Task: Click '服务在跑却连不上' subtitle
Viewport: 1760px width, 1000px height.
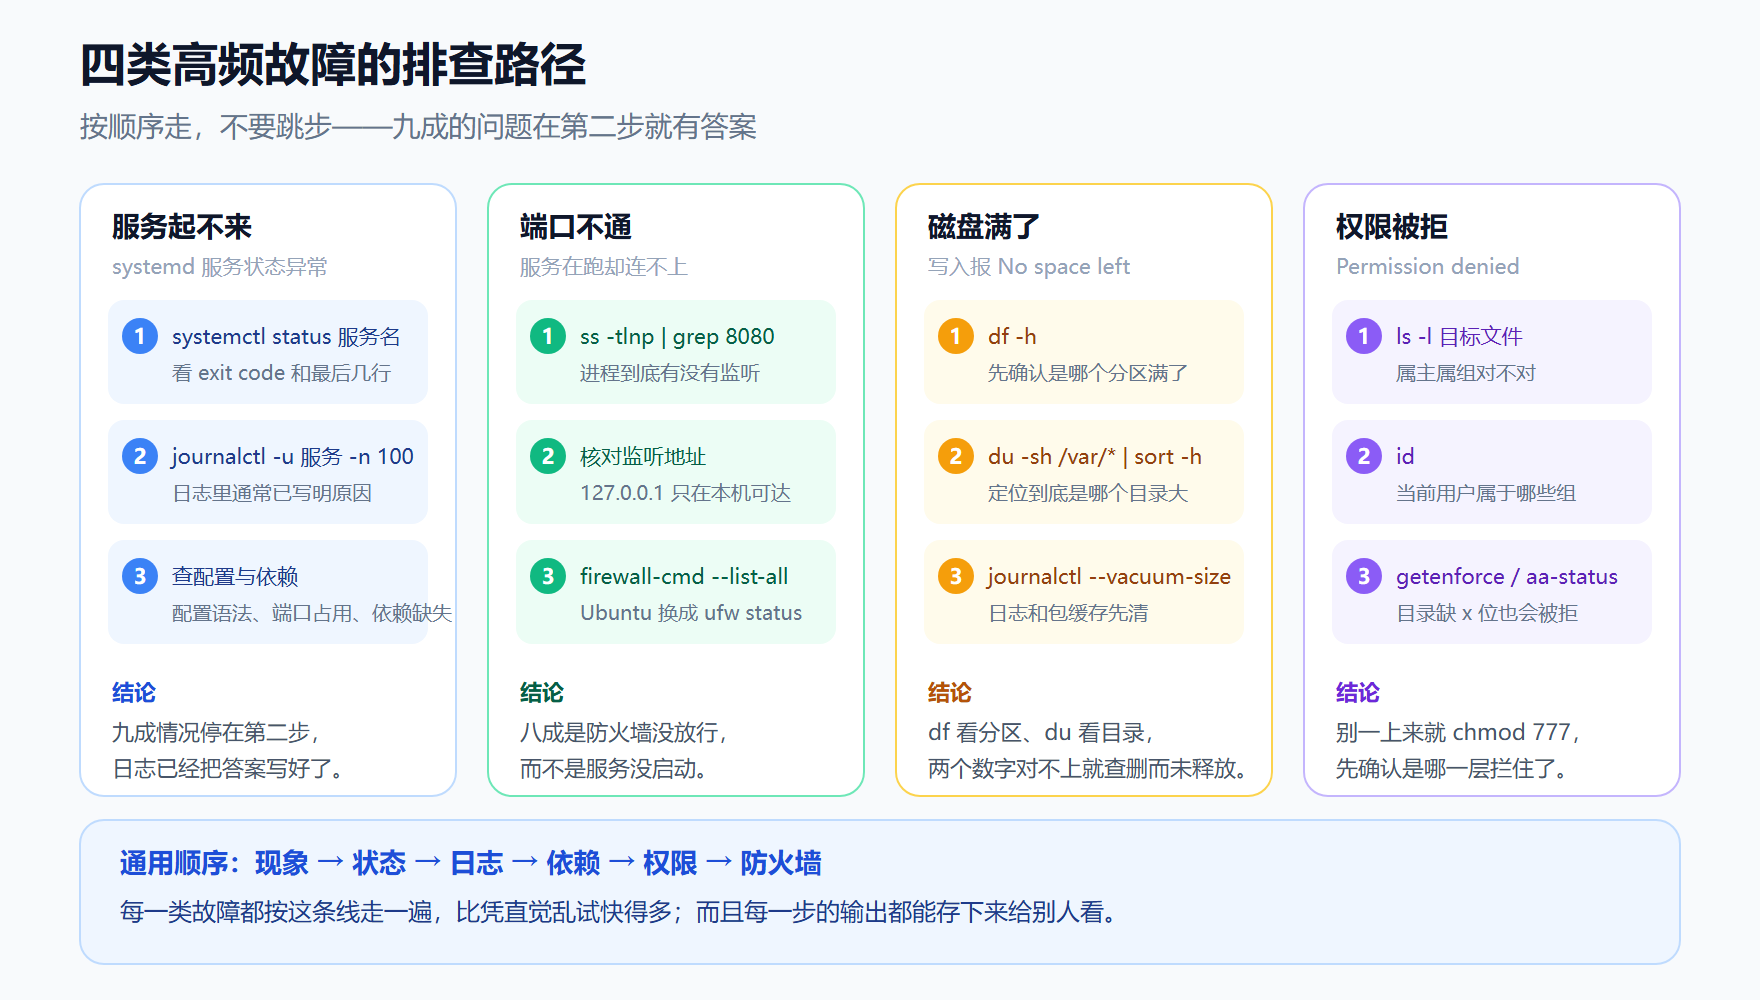Action: click(604, 267)
